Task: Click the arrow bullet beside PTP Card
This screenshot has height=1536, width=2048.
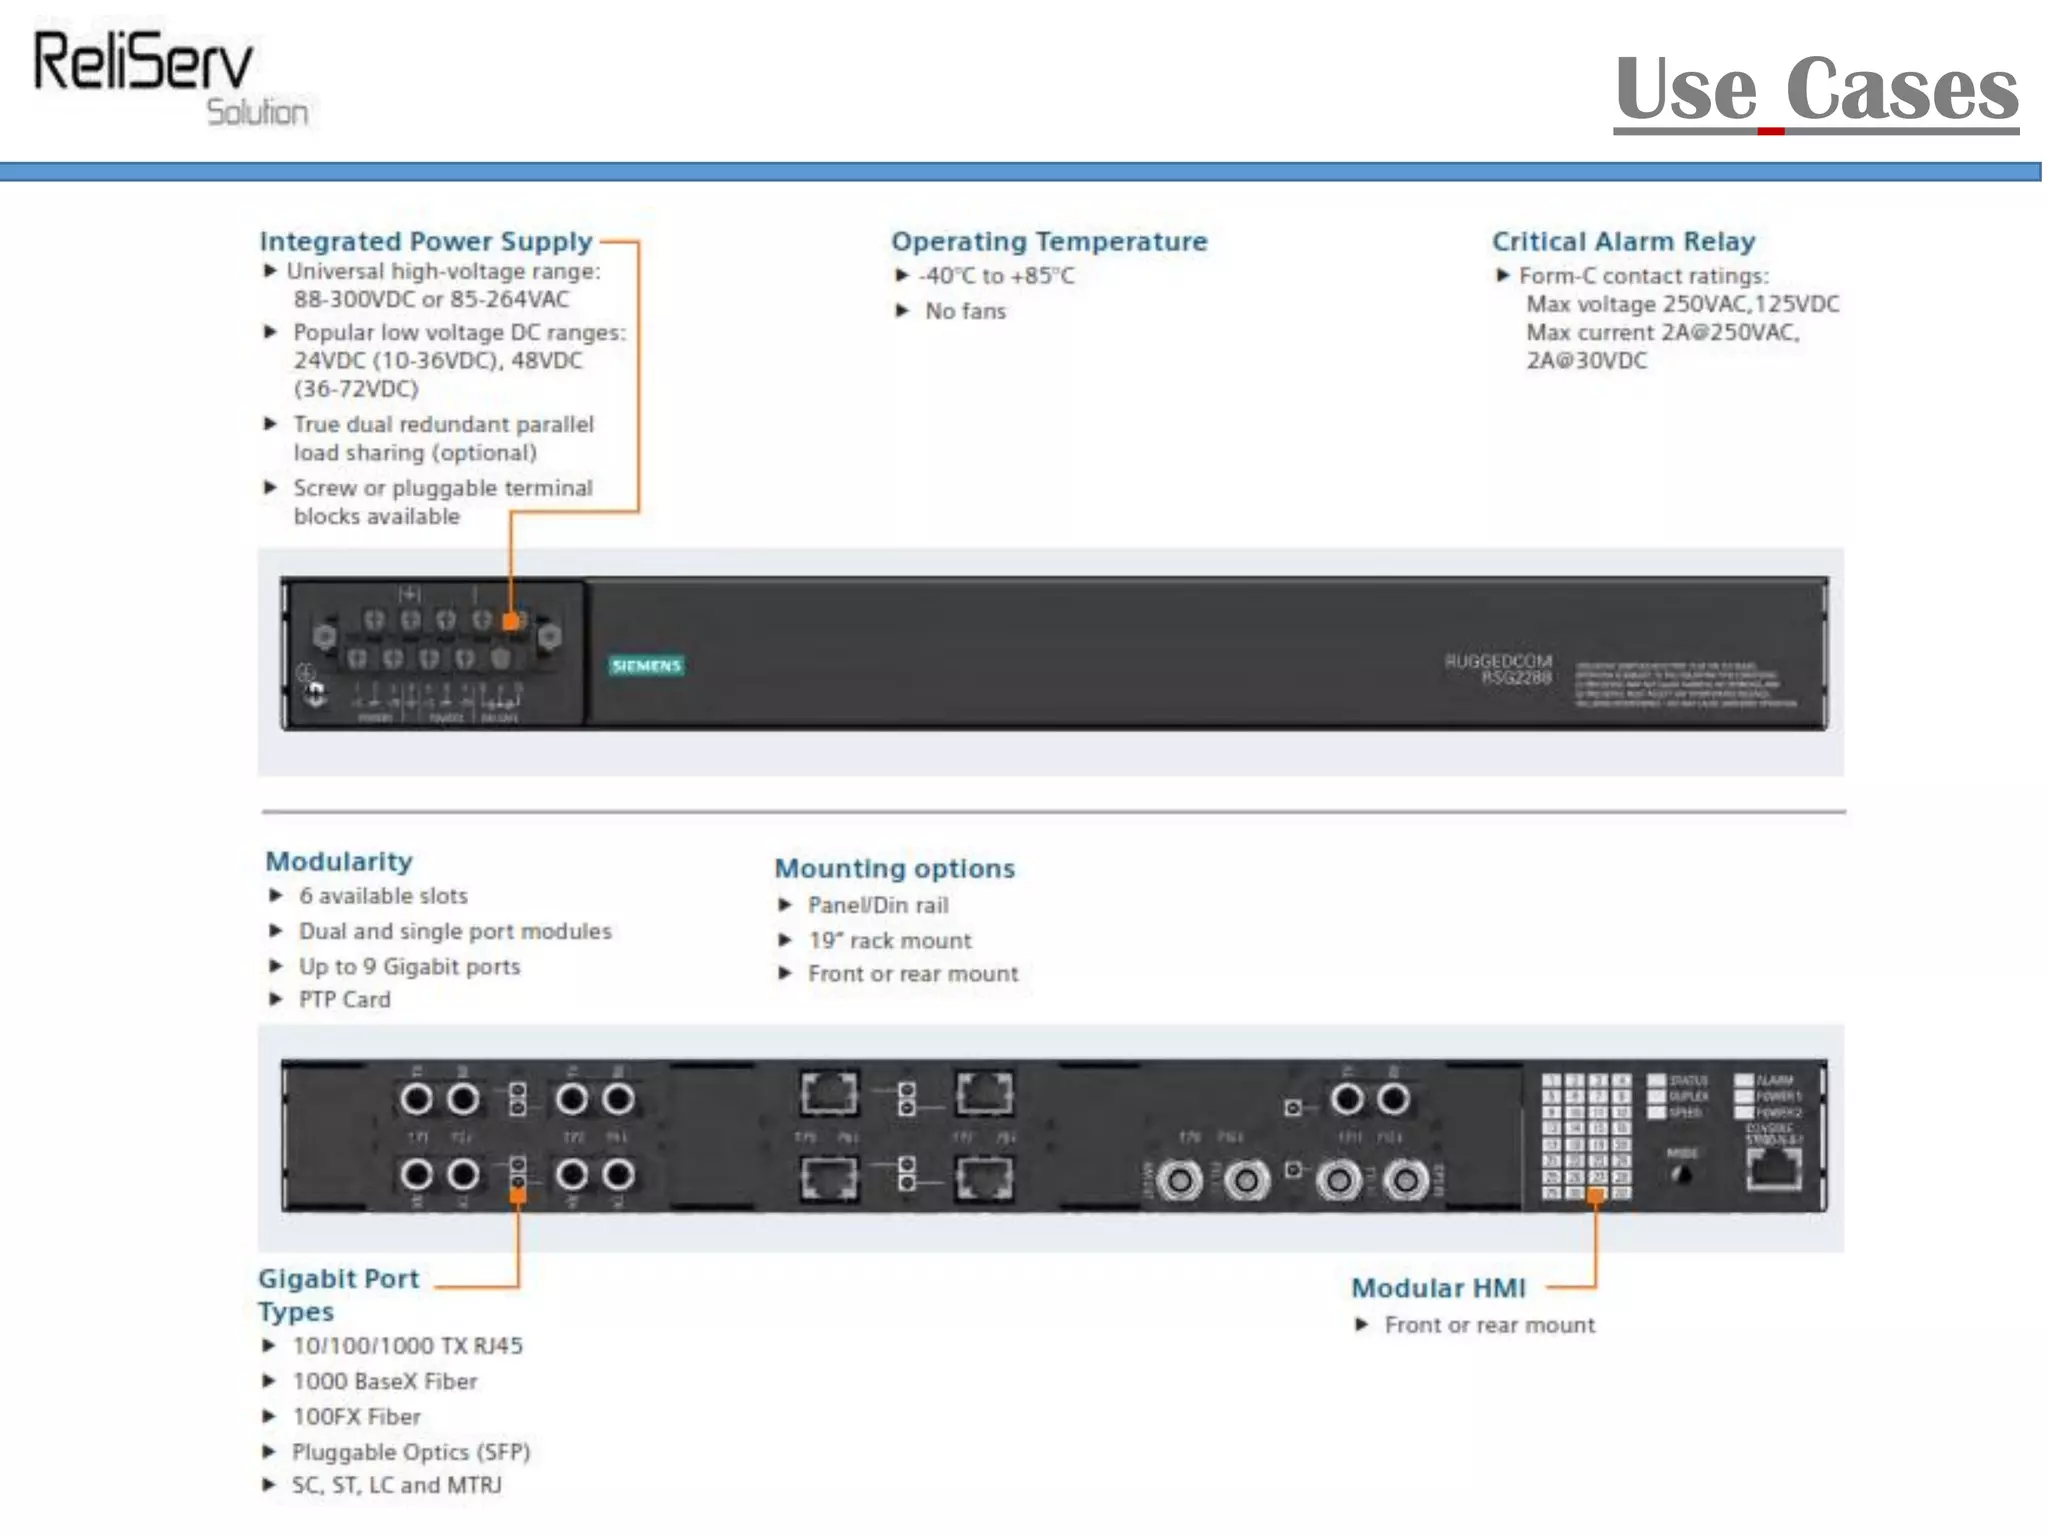Action: (276, 999)
